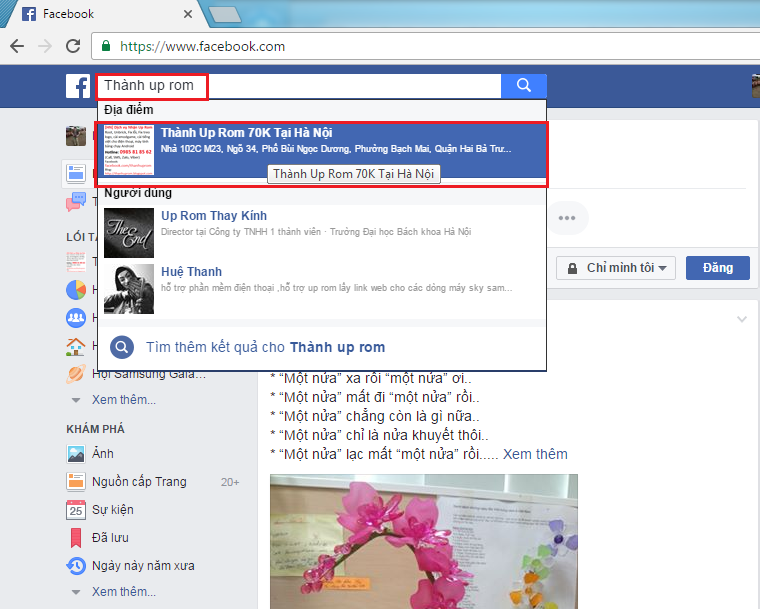
Task: Expand Xem thêm under shortcuts list
Action: point(123,400)
